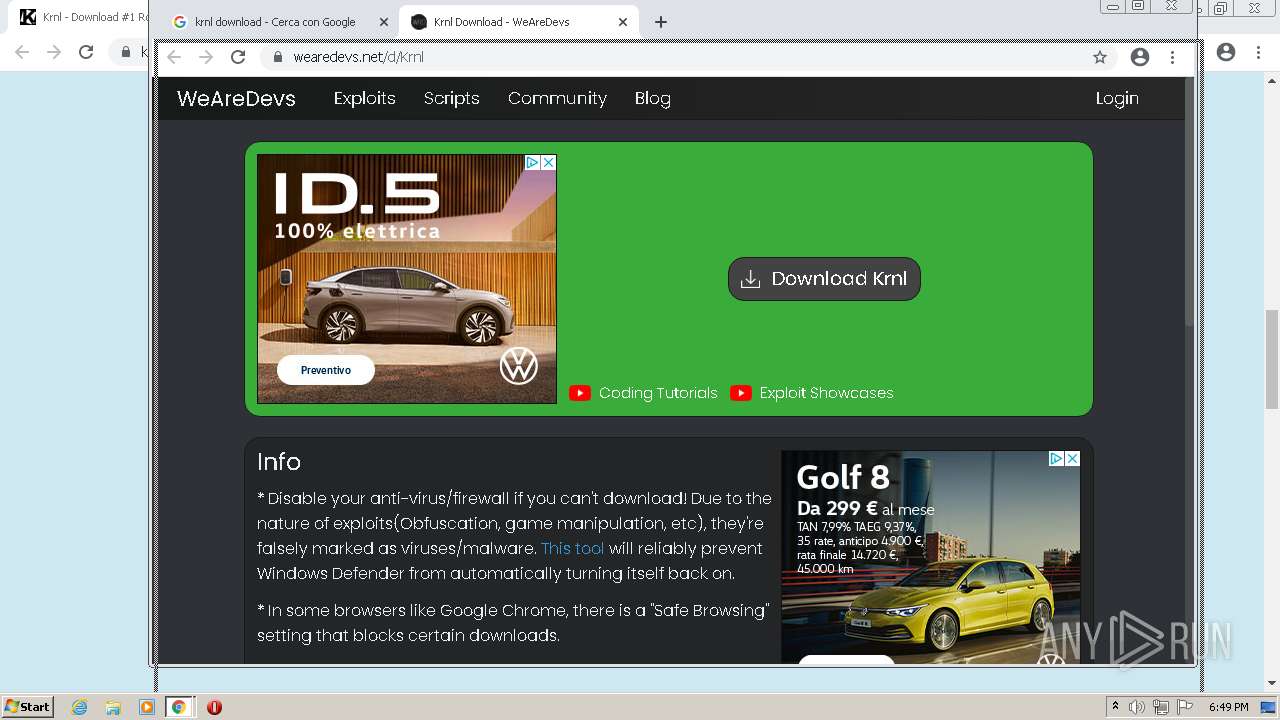Click the Volkswagen logo in ID.5 ad
Image resolution: width=1280 pixels, height=720 pixels.
[x=518, y=366]
